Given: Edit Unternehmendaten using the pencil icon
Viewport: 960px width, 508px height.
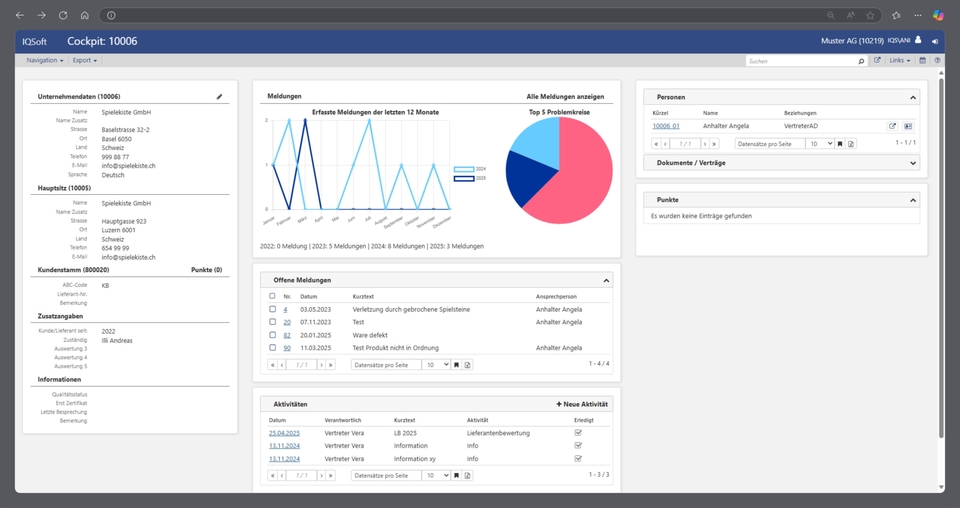Looking at the screenshot, I should click(220, 97).
